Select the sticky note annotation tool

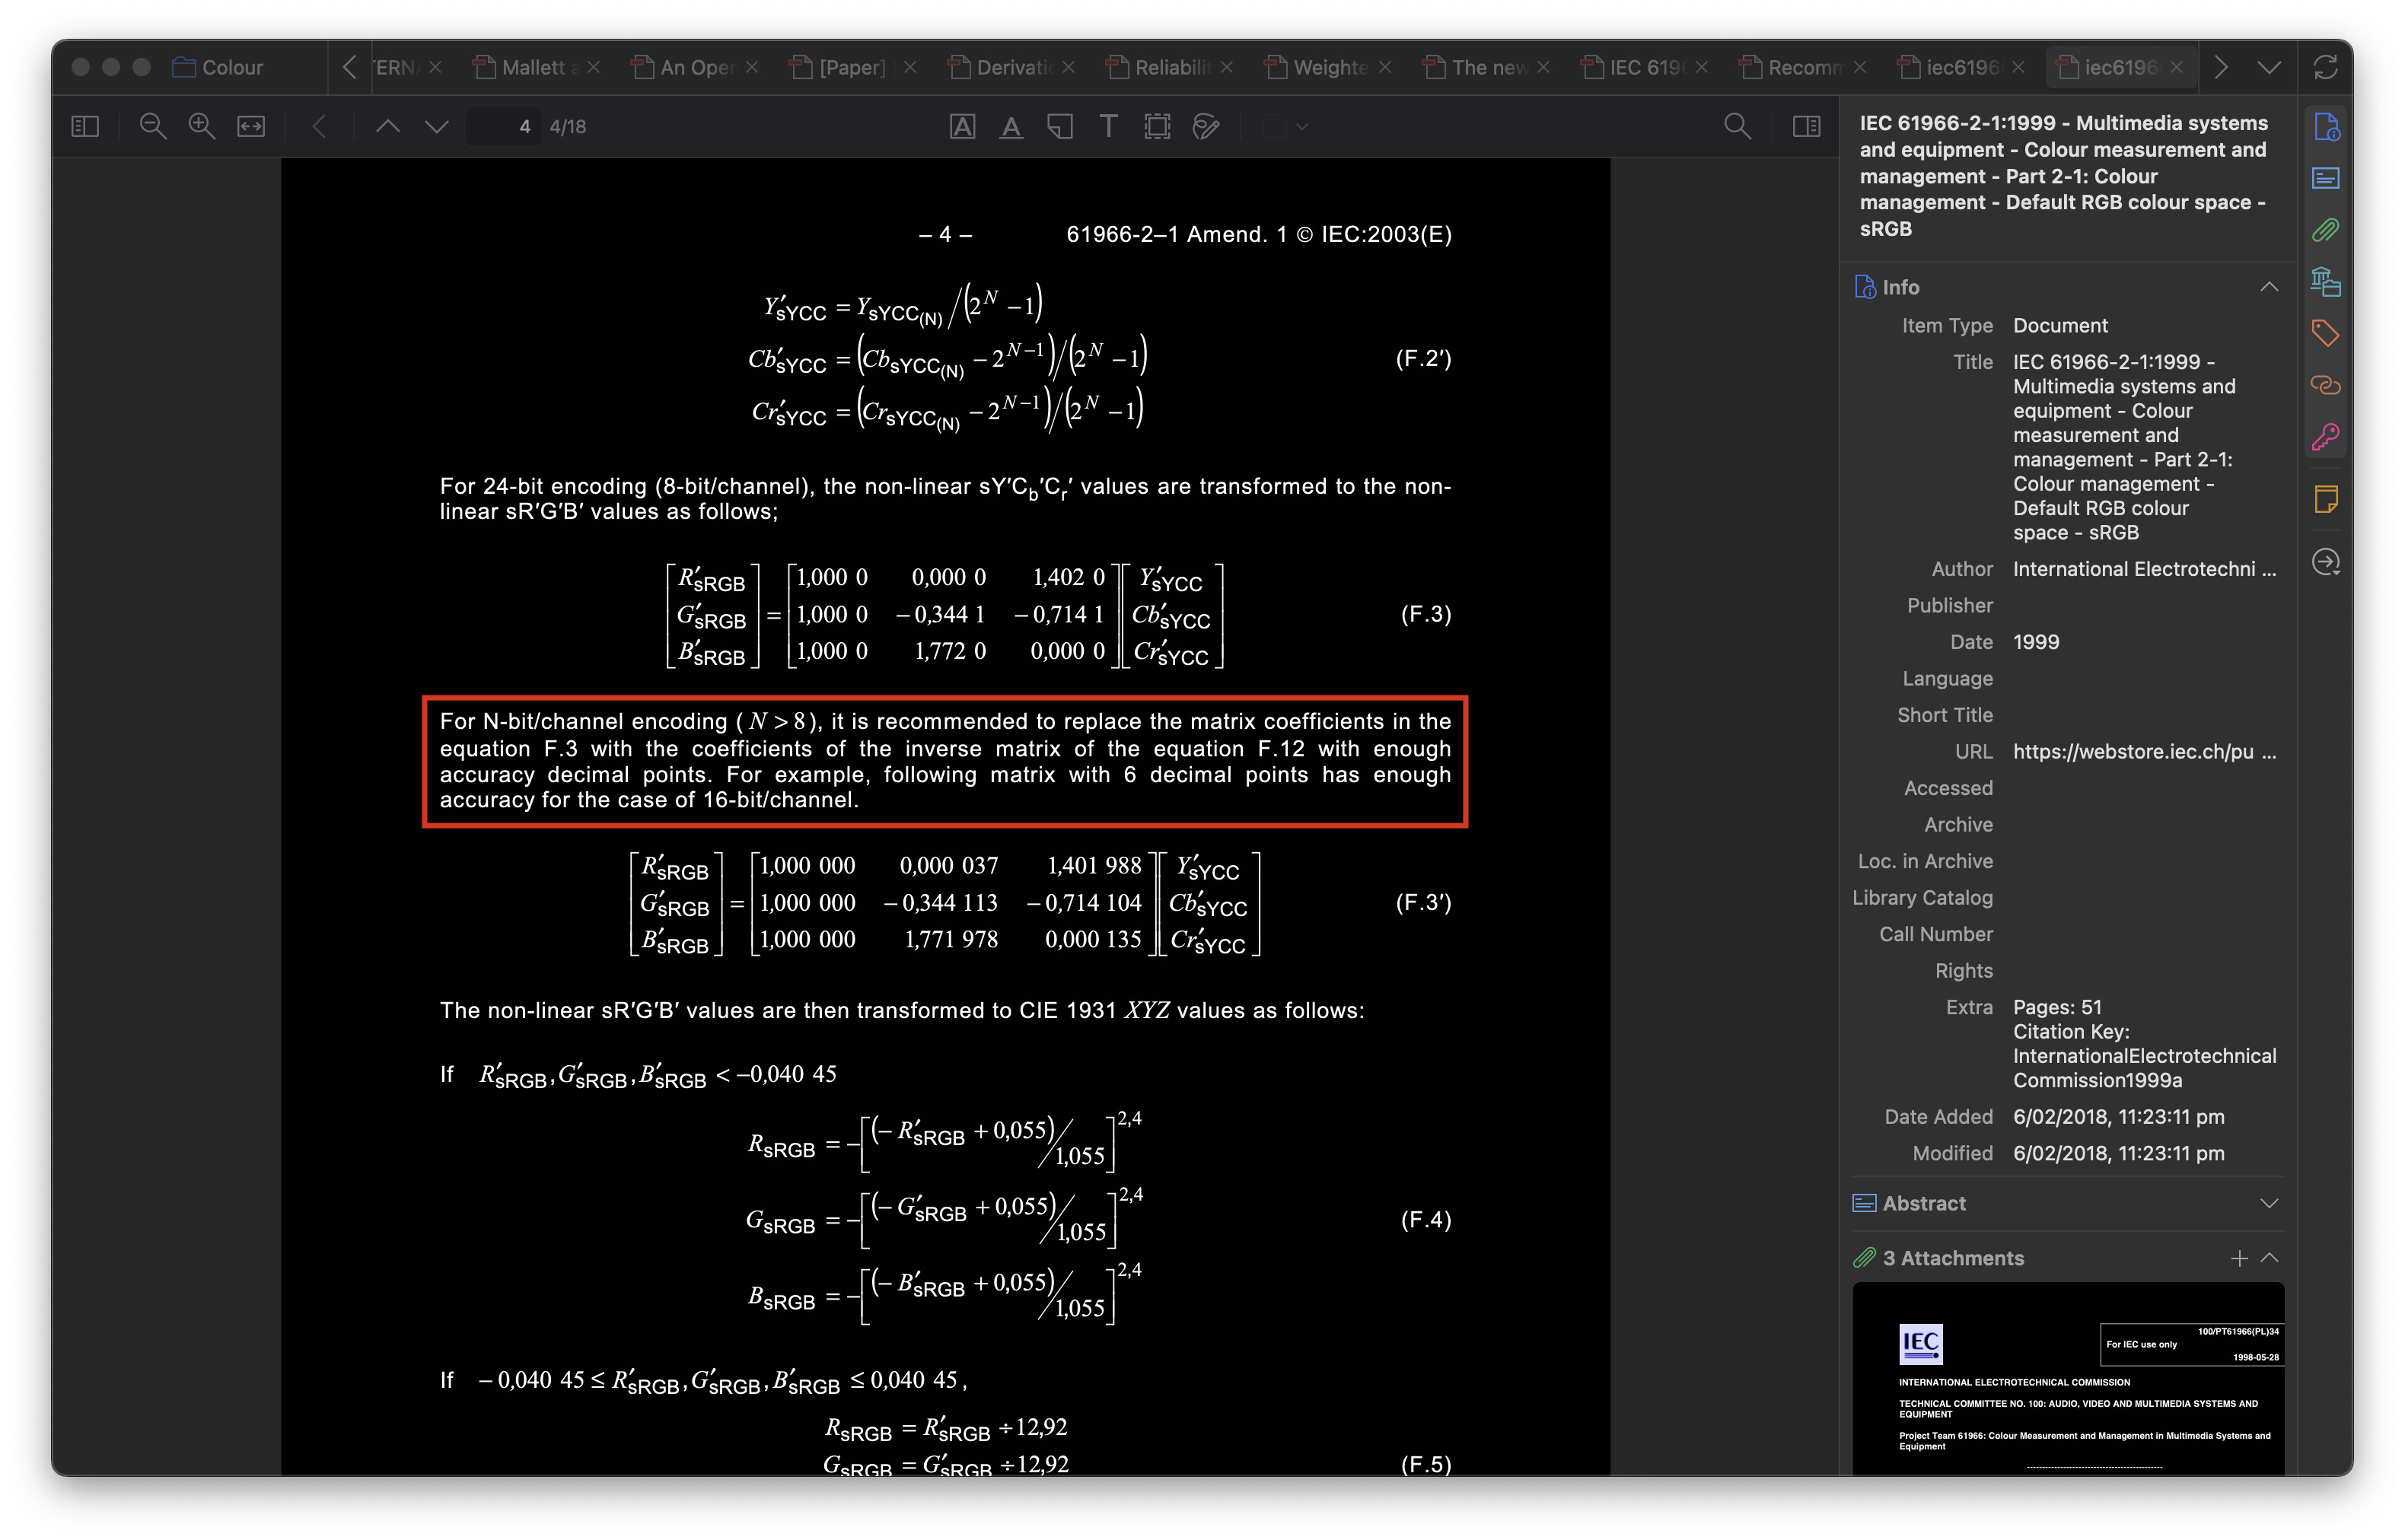click(1060, 126)
